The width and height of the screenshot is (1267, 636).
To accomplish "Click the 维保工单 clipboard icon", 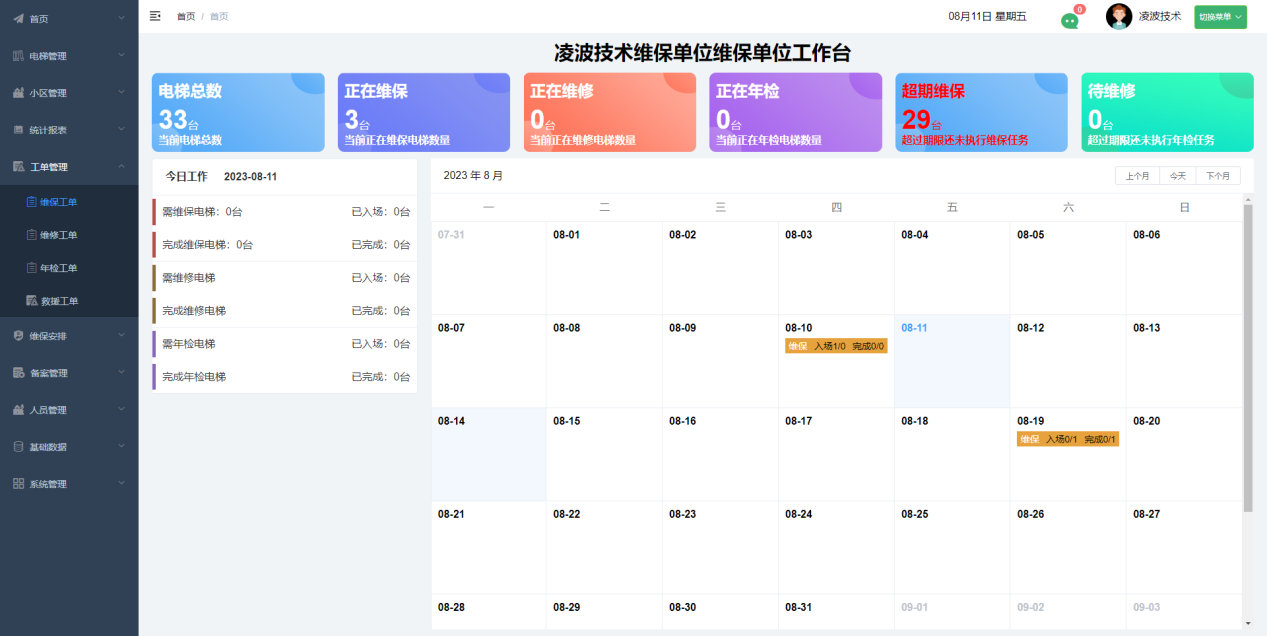I will [31, 202].
